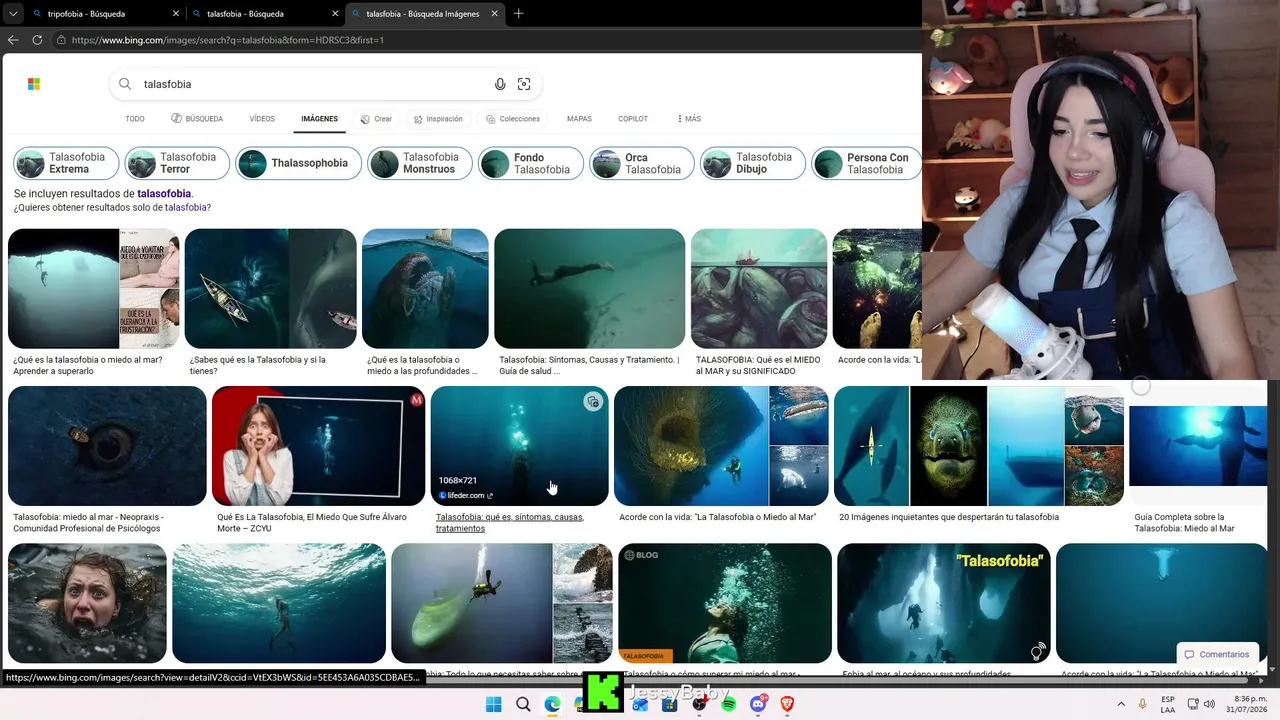Open Windows taskbar search
1280x720 pixels.
pyautogui.click(x=523, y=704)
